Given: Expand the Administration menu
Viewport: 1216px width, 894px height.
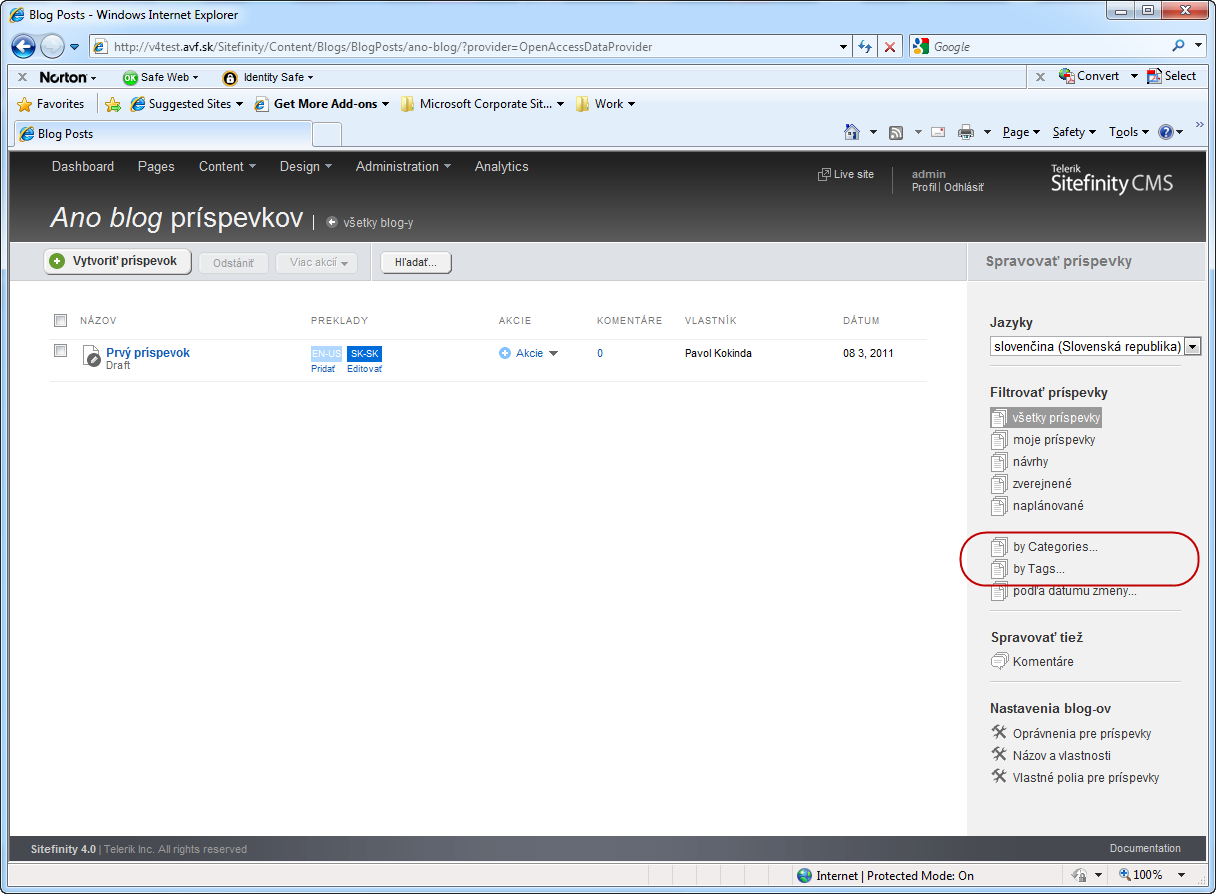Looking at the screenshot, I should tap(403, 167).
